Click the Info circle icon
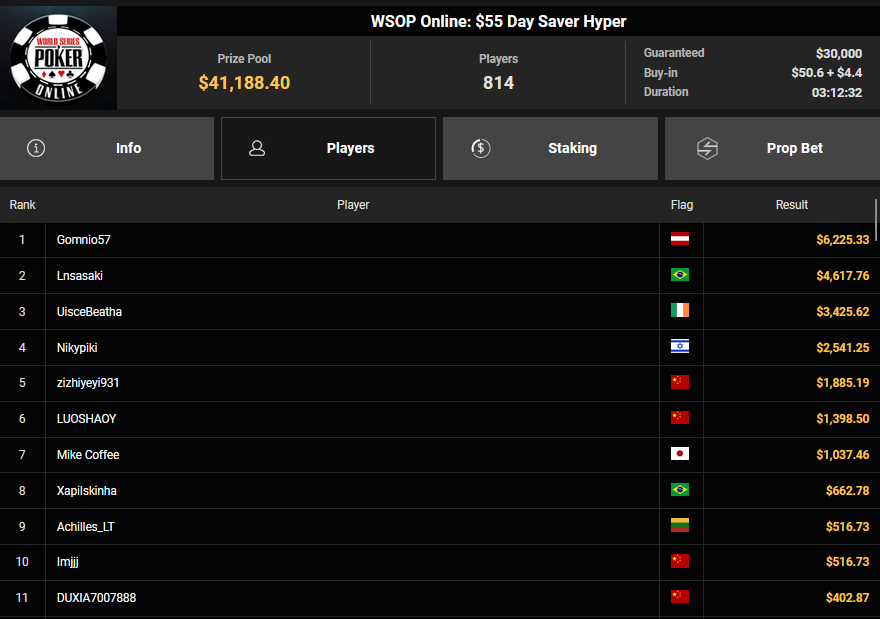Viewport: 880px width, 619px height. tap(37, 148)
